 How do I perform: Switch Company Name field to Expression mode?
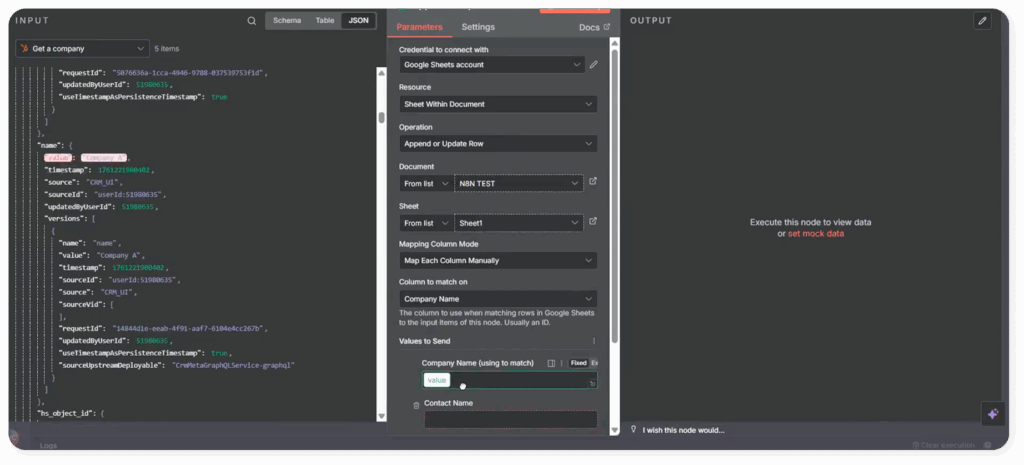(x=594, y=363)
